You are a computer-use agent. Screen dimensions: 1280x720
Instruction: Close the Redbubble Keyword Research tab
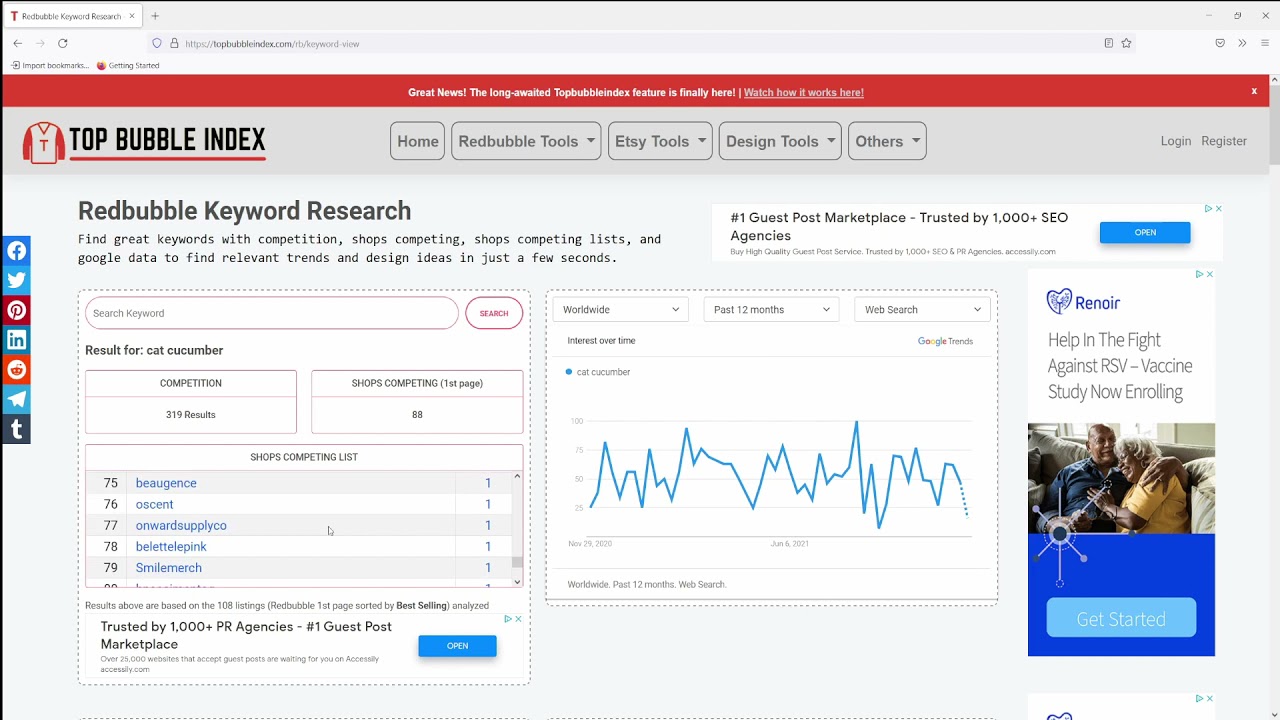(131, 16)
